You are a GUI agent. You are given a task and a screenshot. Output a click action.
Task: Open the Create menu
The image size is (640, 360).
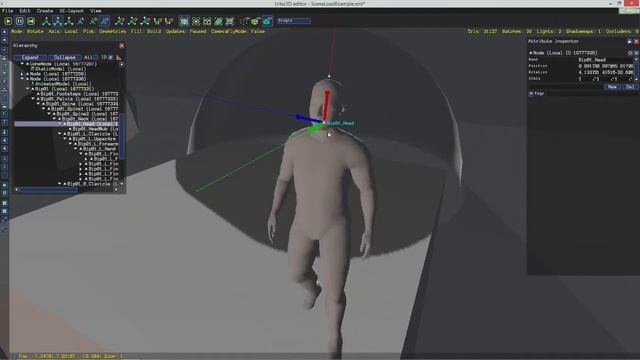tap(45, 11)
